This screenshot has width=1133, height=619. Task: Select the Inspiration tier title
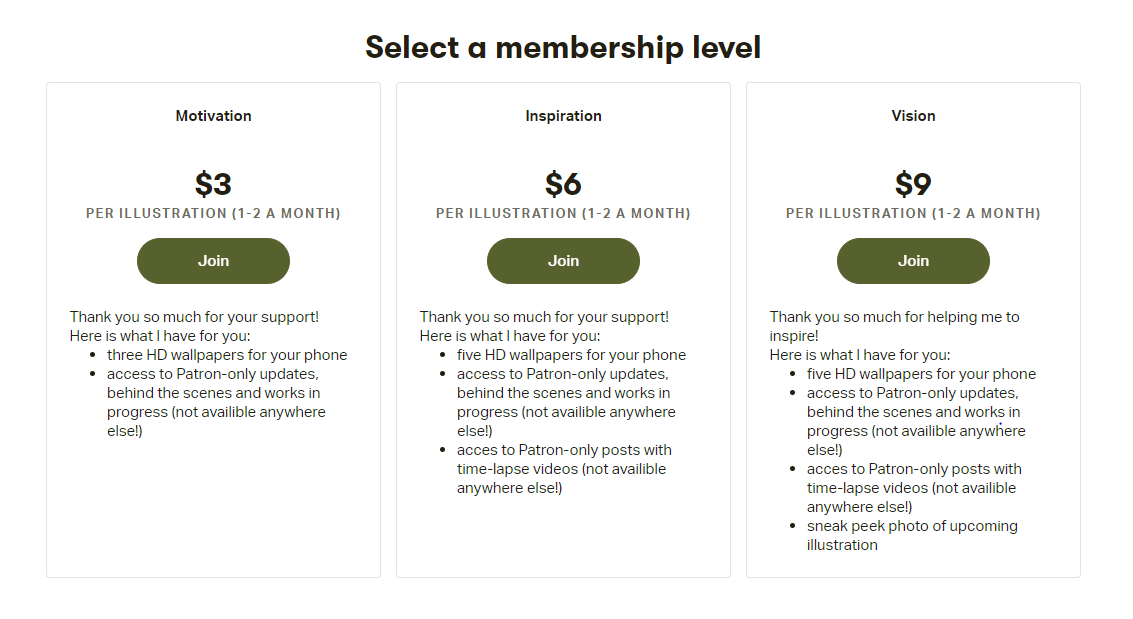(x=563, y=116)
